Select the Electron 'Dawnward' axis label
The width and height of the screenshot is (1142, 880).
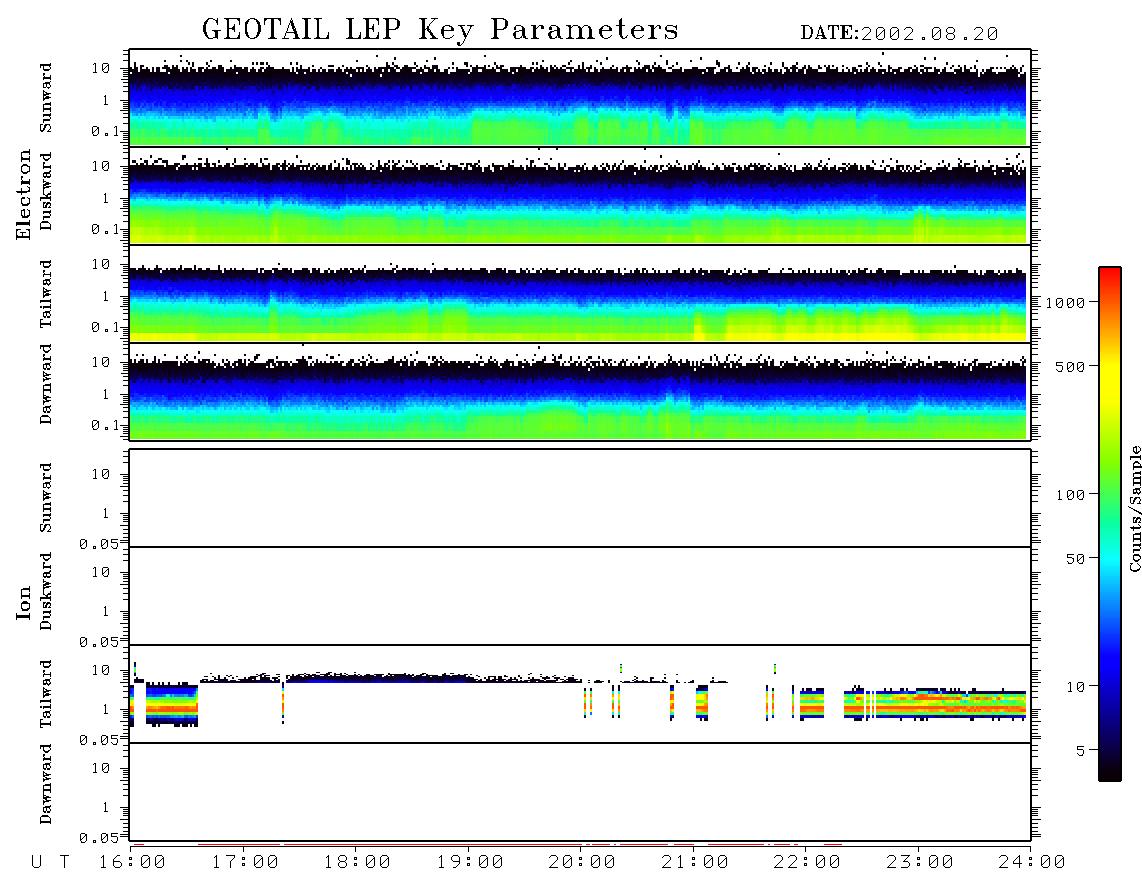(x=46, y=384)
